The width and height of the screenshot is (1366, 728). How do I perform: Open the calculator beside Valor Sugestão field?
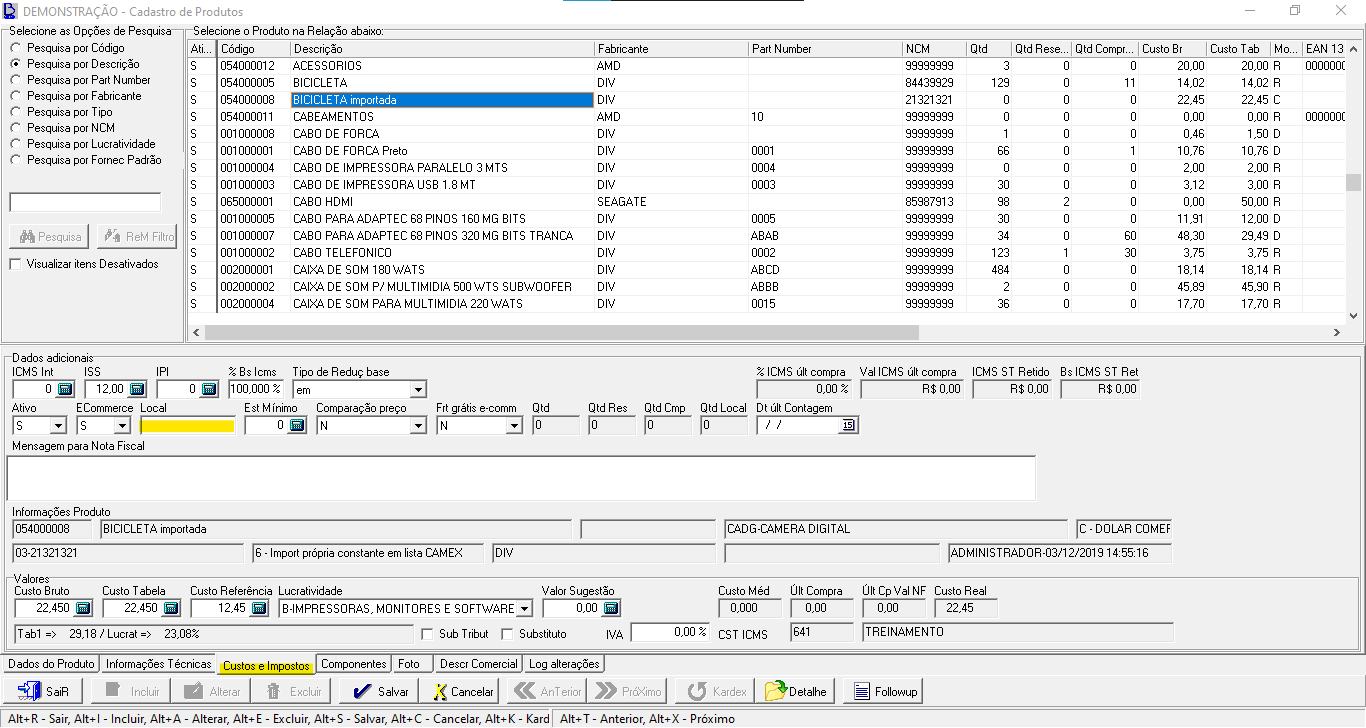(x=611, y=608)
